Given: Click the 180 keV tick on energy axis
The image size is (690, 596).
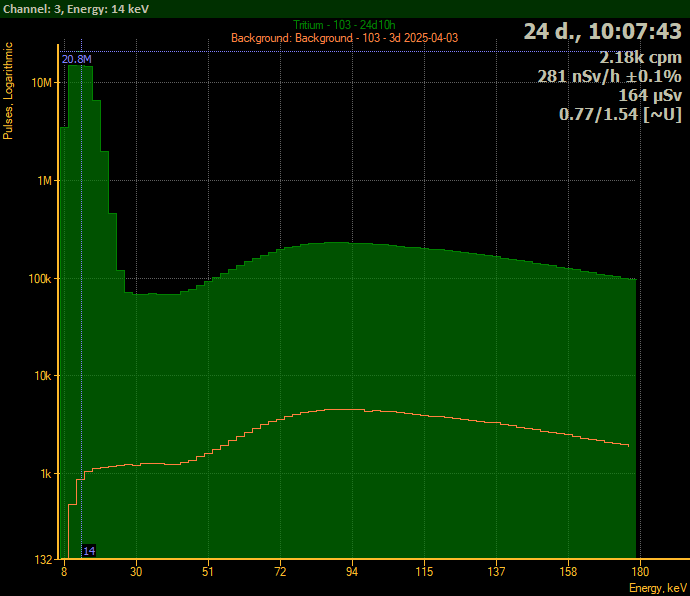Looking at the screenshot, I should pyautogui.click(x=640, y=572).
